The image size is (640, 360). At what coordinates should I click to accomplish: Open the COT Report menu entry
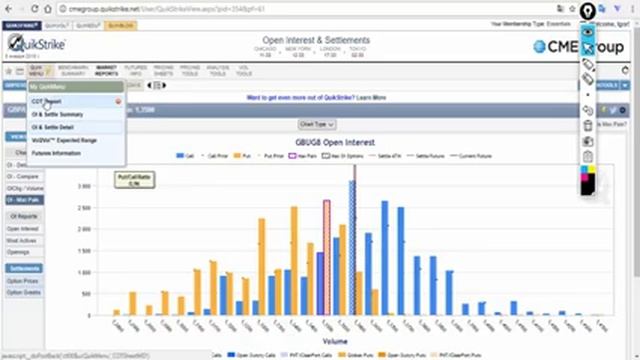coord(47,101)
